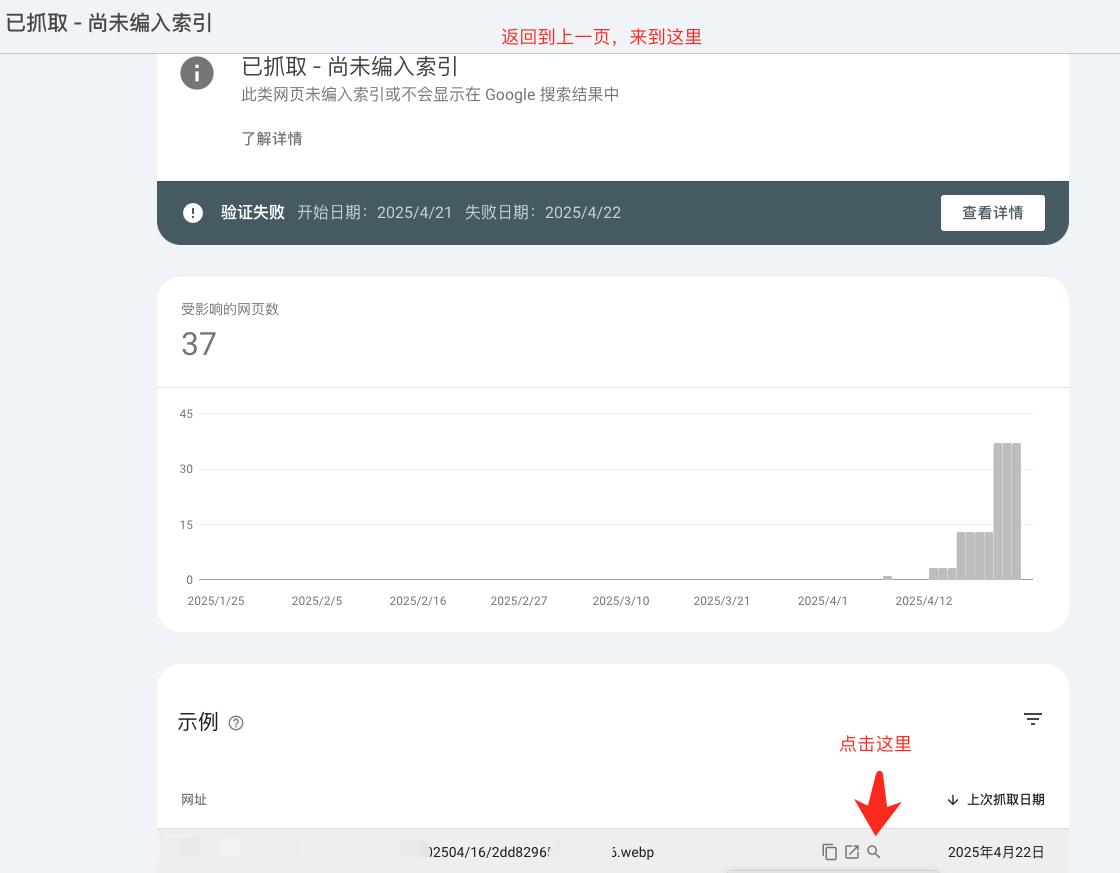Click the top bar title 已抓取 - 尚未编入索引
This screenshot has width=1120, height=873.
click(109, 23)
